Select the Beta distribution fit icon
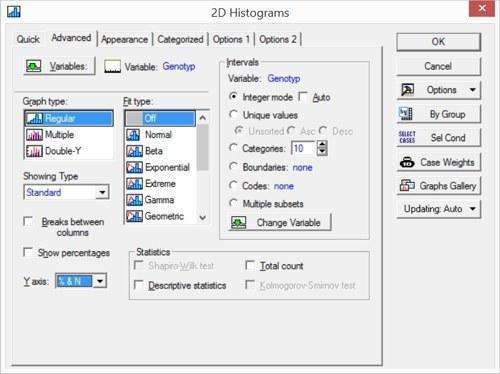The height and width of the screenshot is (374, 500). [134, 151]
